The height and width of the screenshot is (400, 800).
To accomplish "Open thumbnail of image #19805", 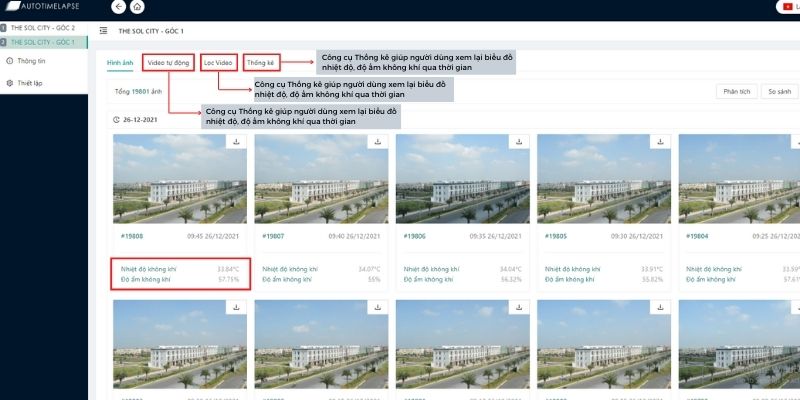I will (604, 179).
